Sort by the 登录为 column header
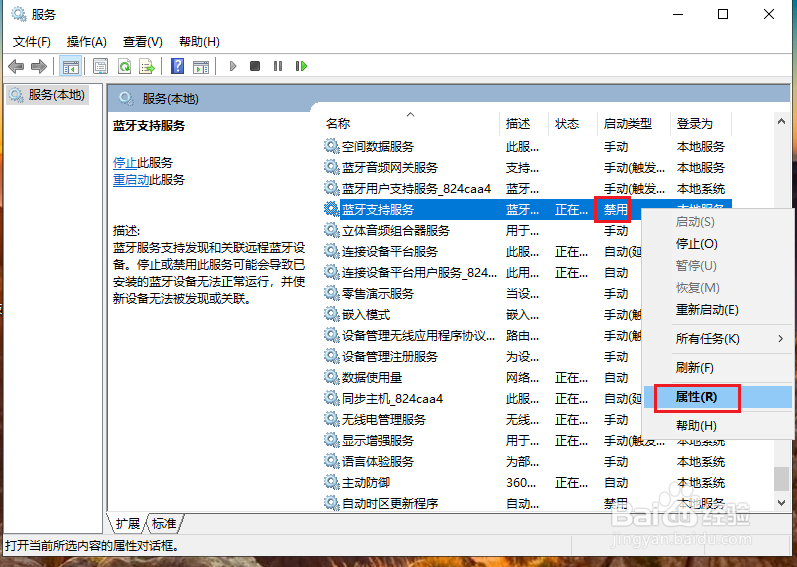The width and height of the screenshot is (797, 567). [x=701, y=123]
